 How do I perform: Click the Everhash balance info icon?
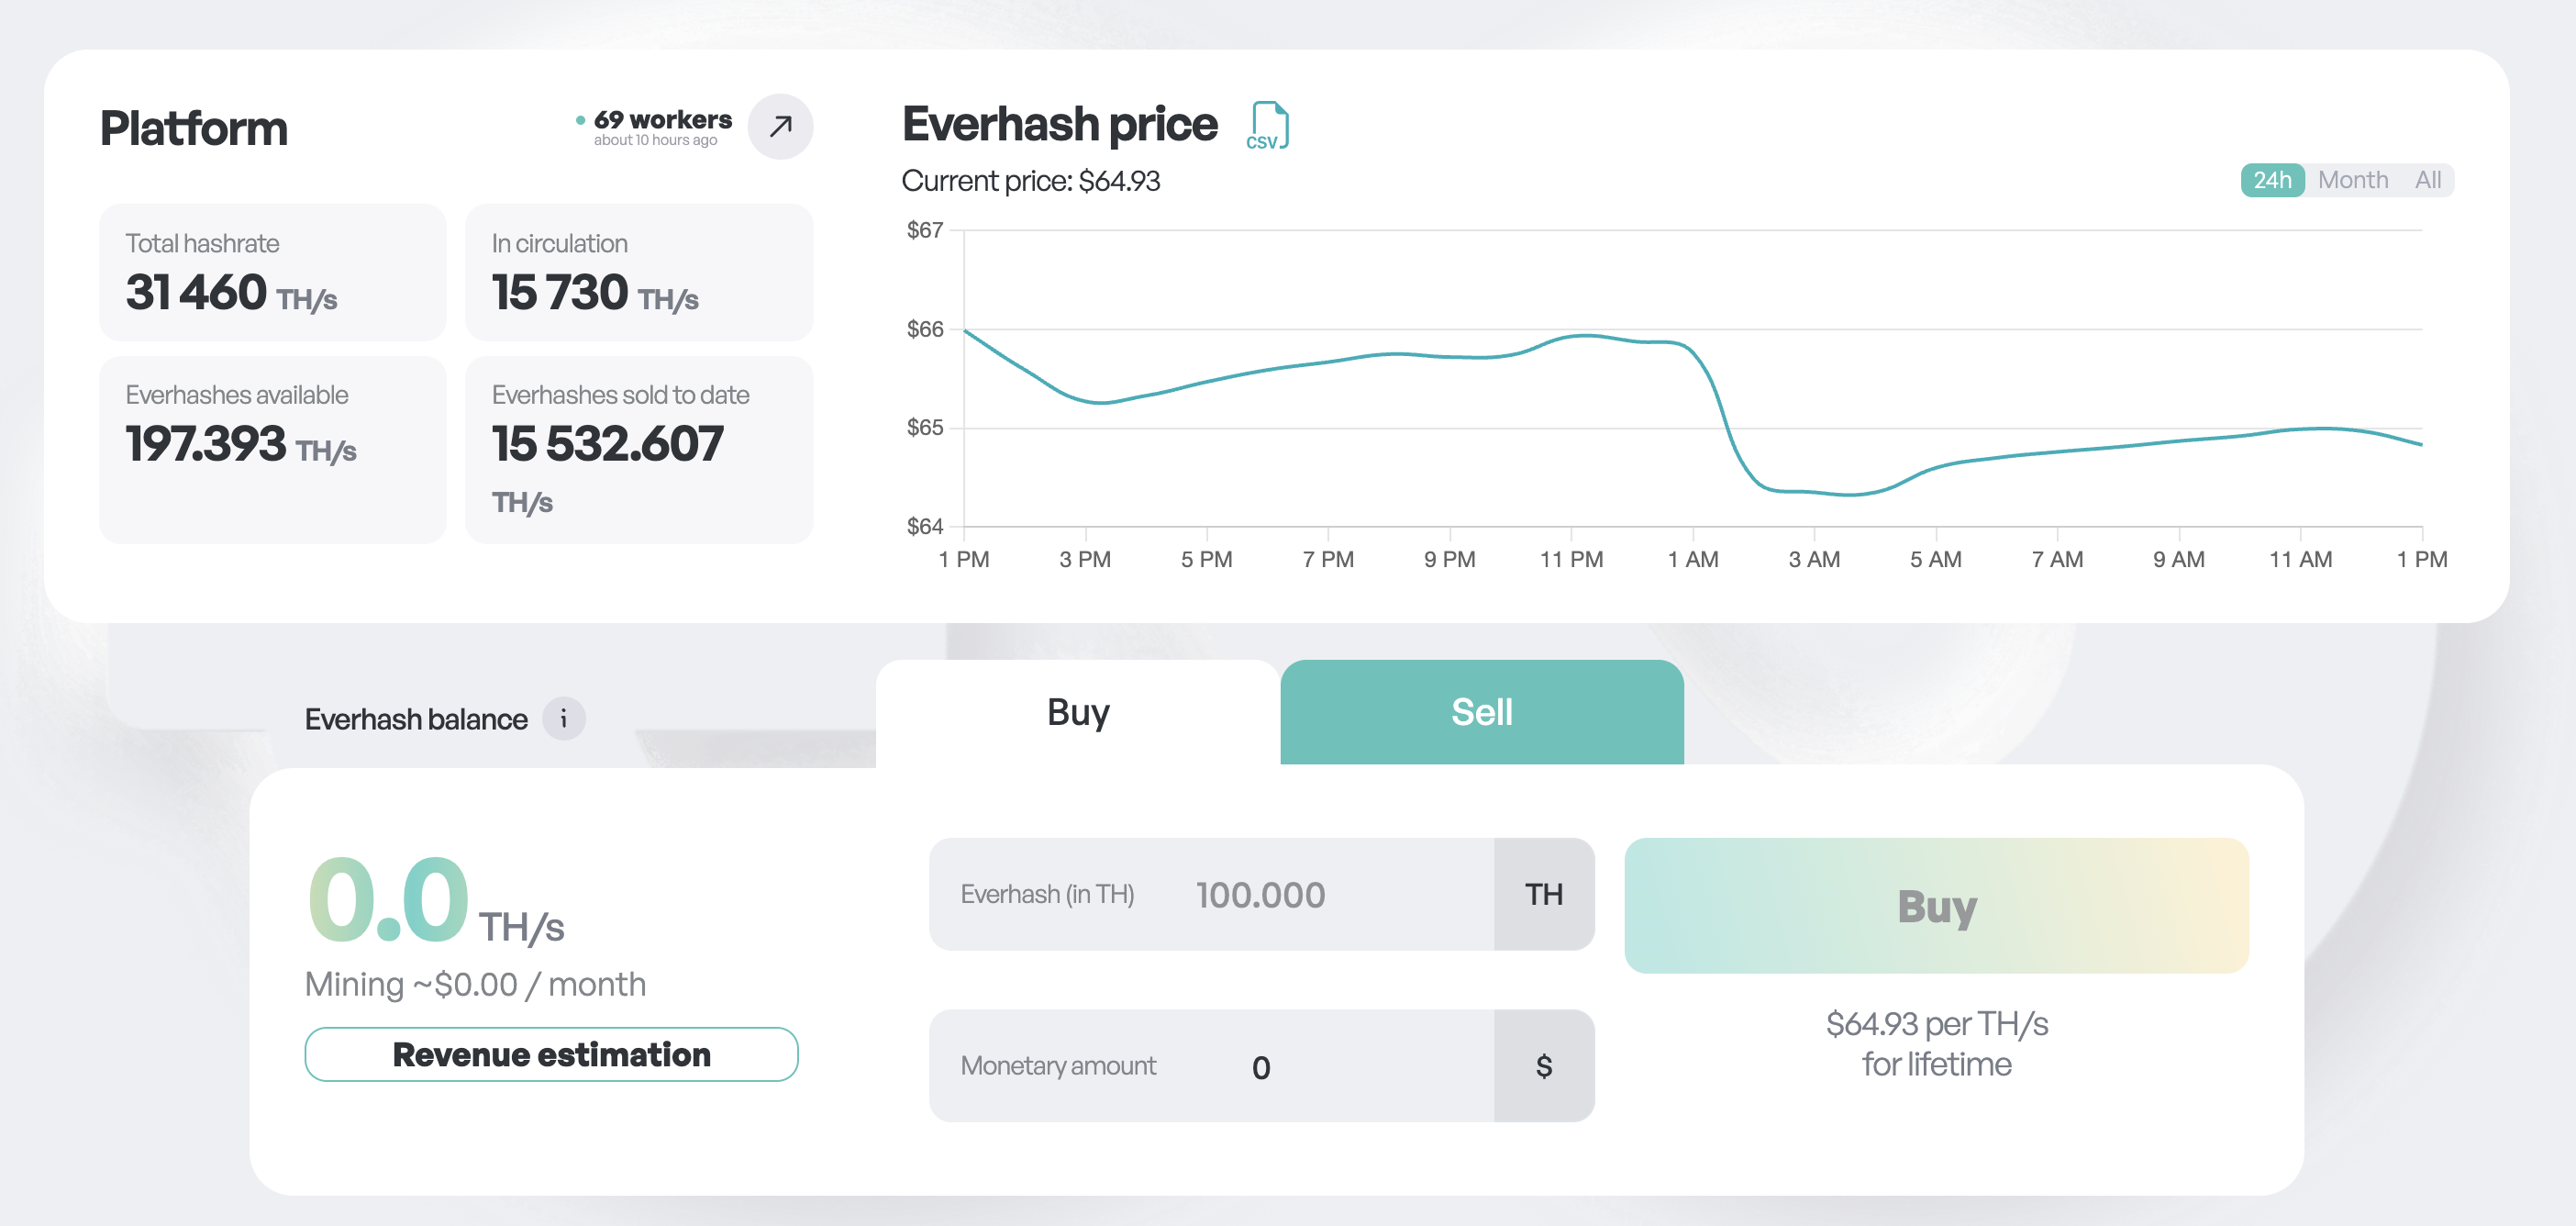563,718
